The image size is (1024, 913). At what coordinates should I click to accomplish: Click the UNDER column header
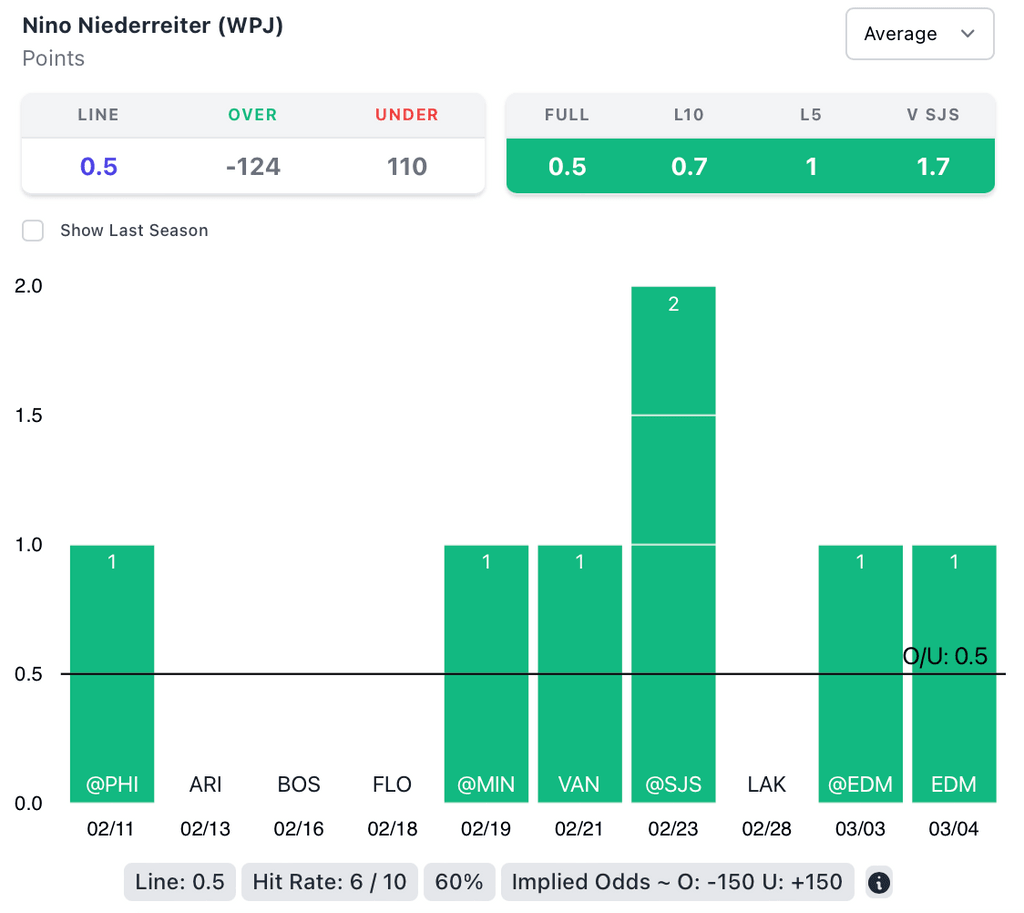coord(407,115)
